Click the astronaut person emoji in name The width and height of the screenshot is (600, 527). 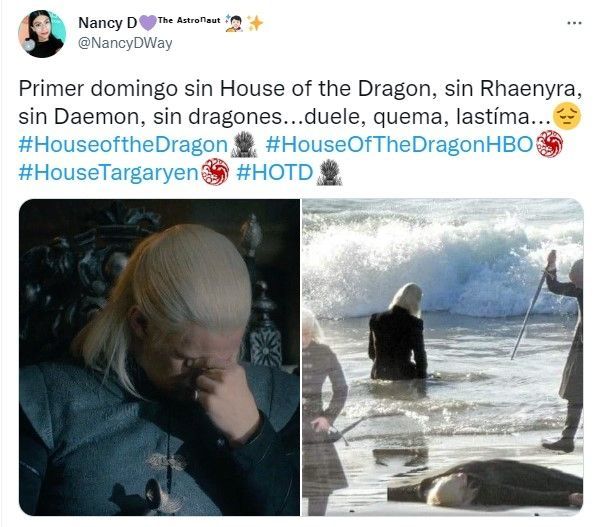(x=235, y=23)
